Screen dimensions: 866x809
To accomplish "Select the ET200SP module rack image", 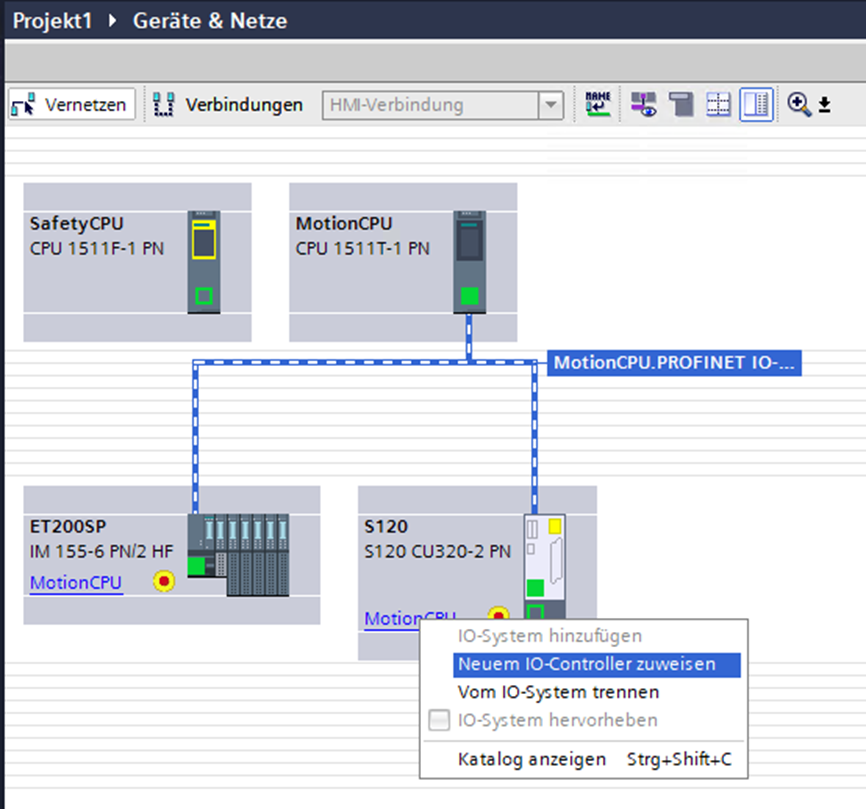I will (x=239, y=555).
